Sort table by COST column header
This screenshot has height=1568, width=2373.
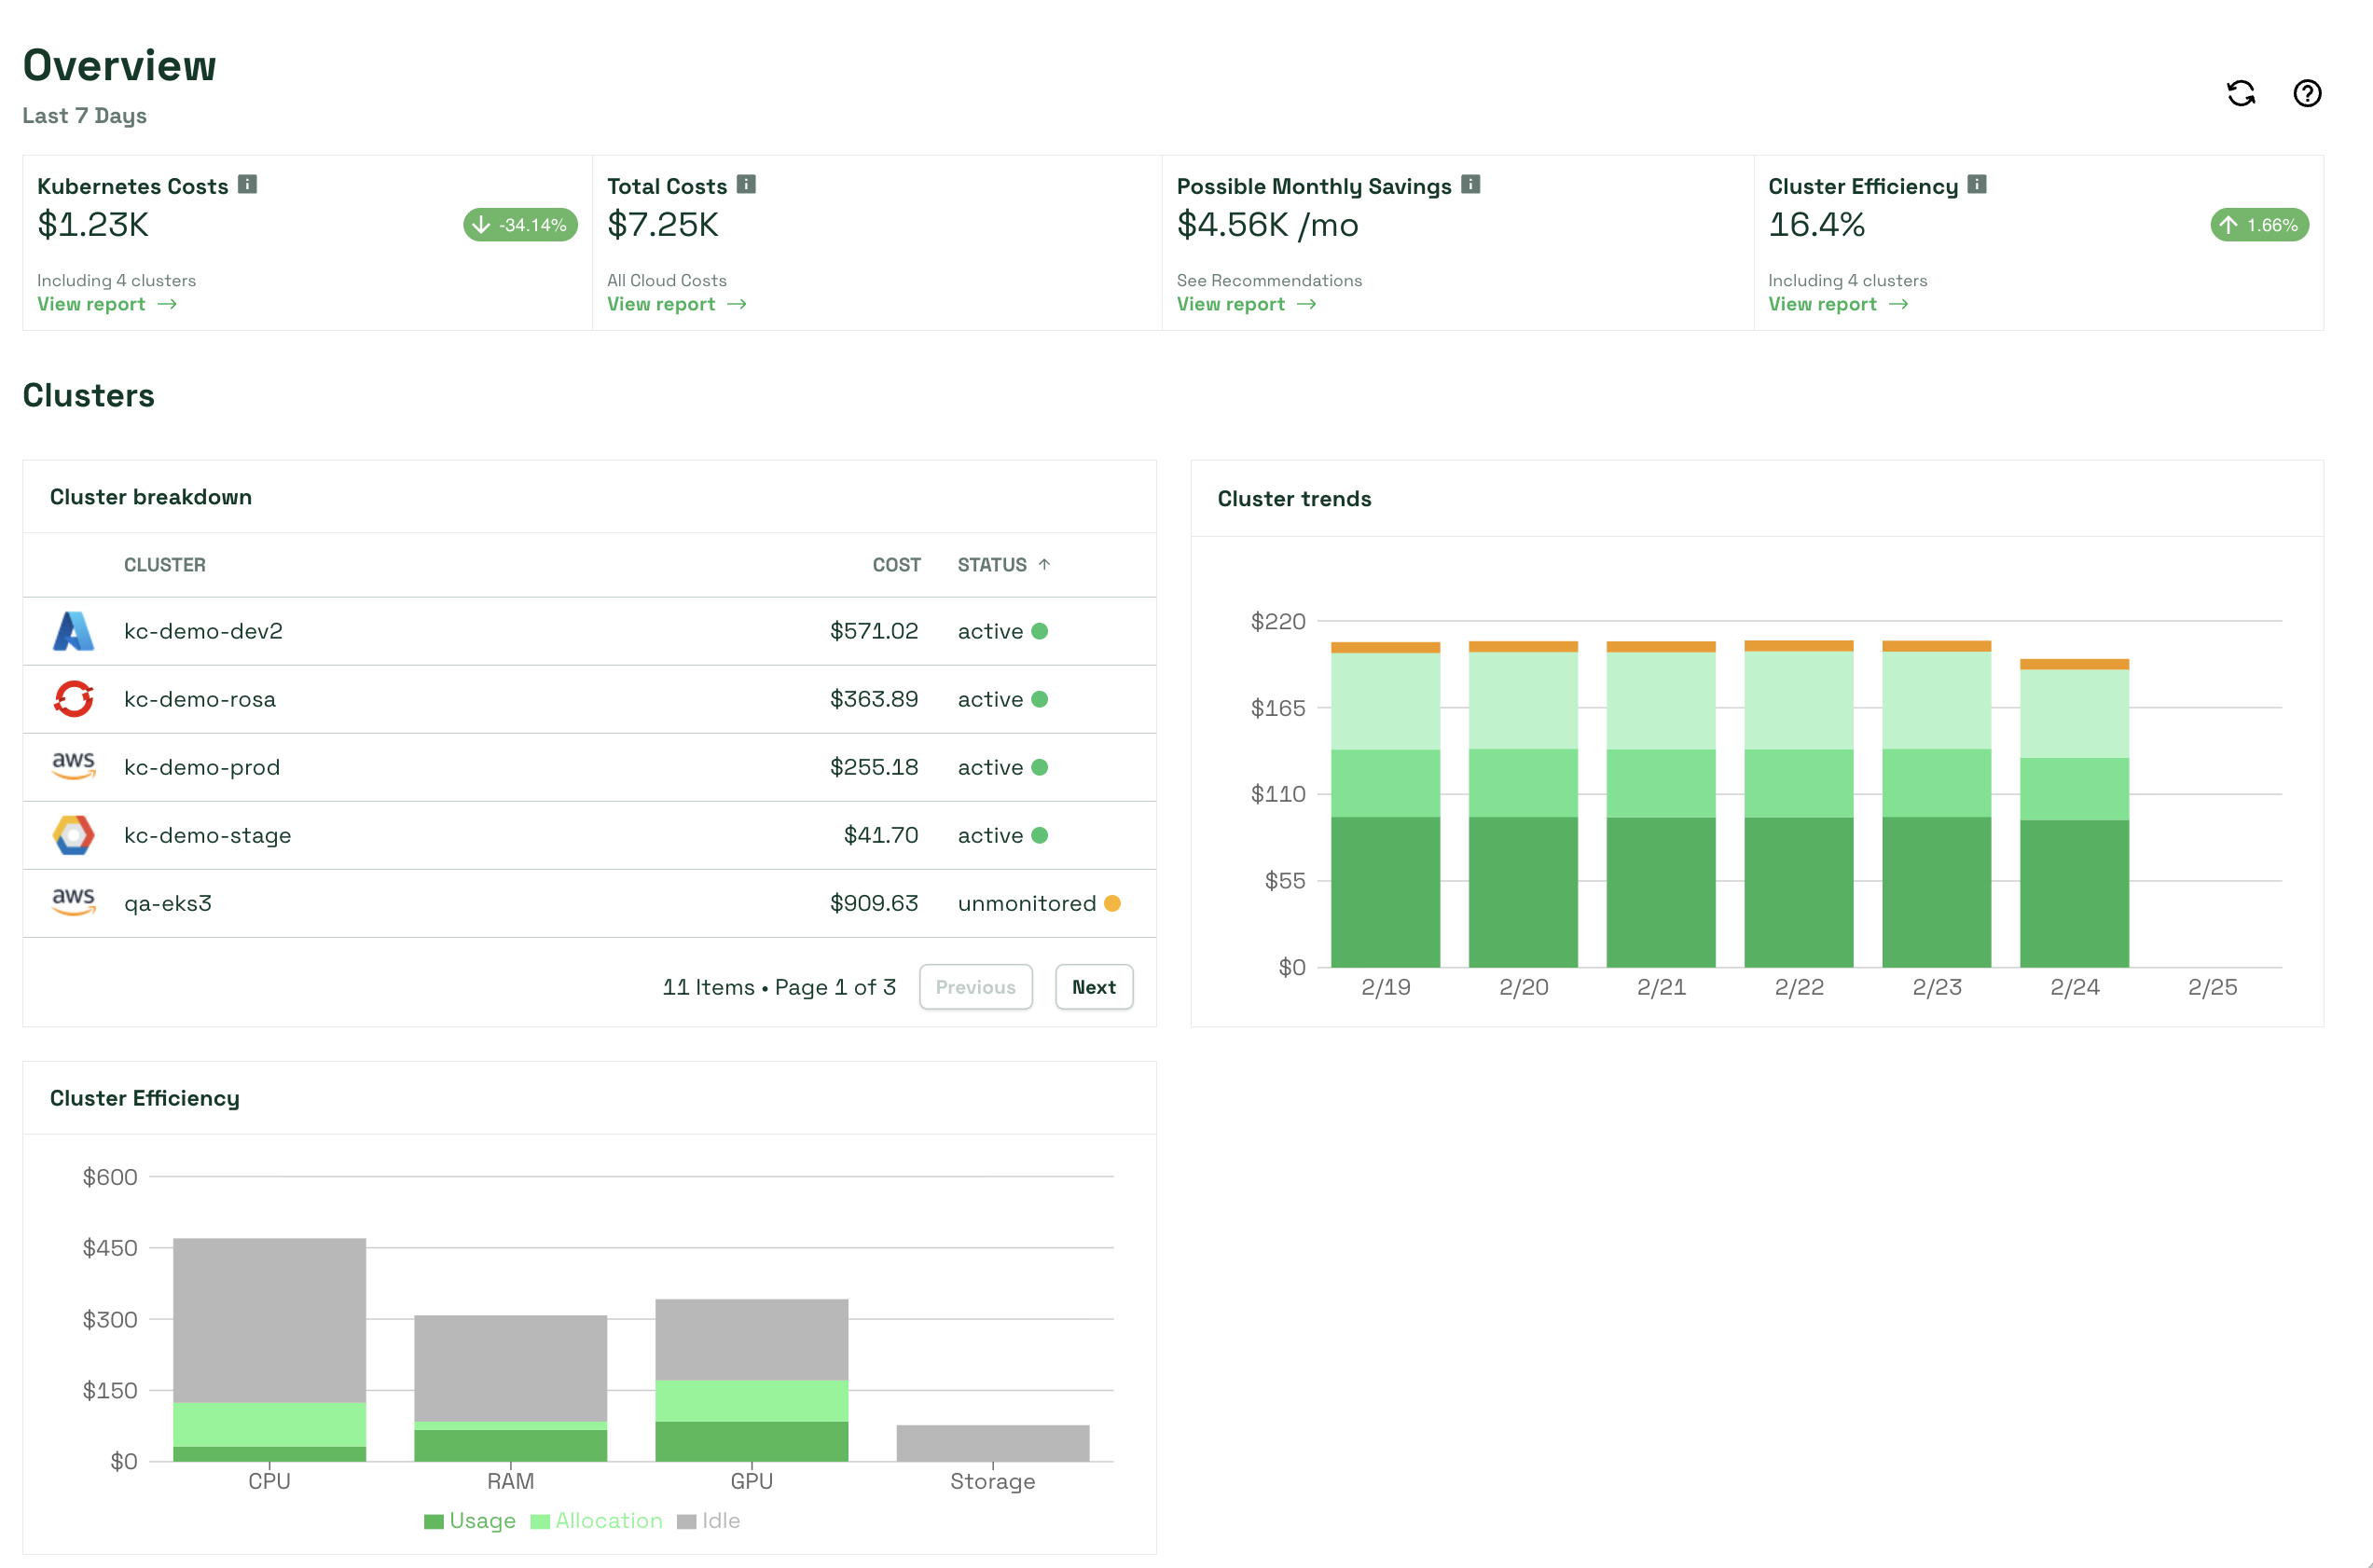pos(896,565)
